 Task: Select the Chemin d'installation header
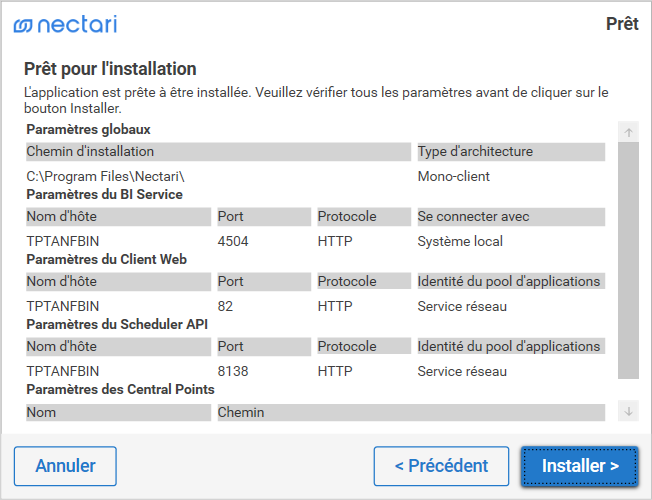click(x=90, y=152)
